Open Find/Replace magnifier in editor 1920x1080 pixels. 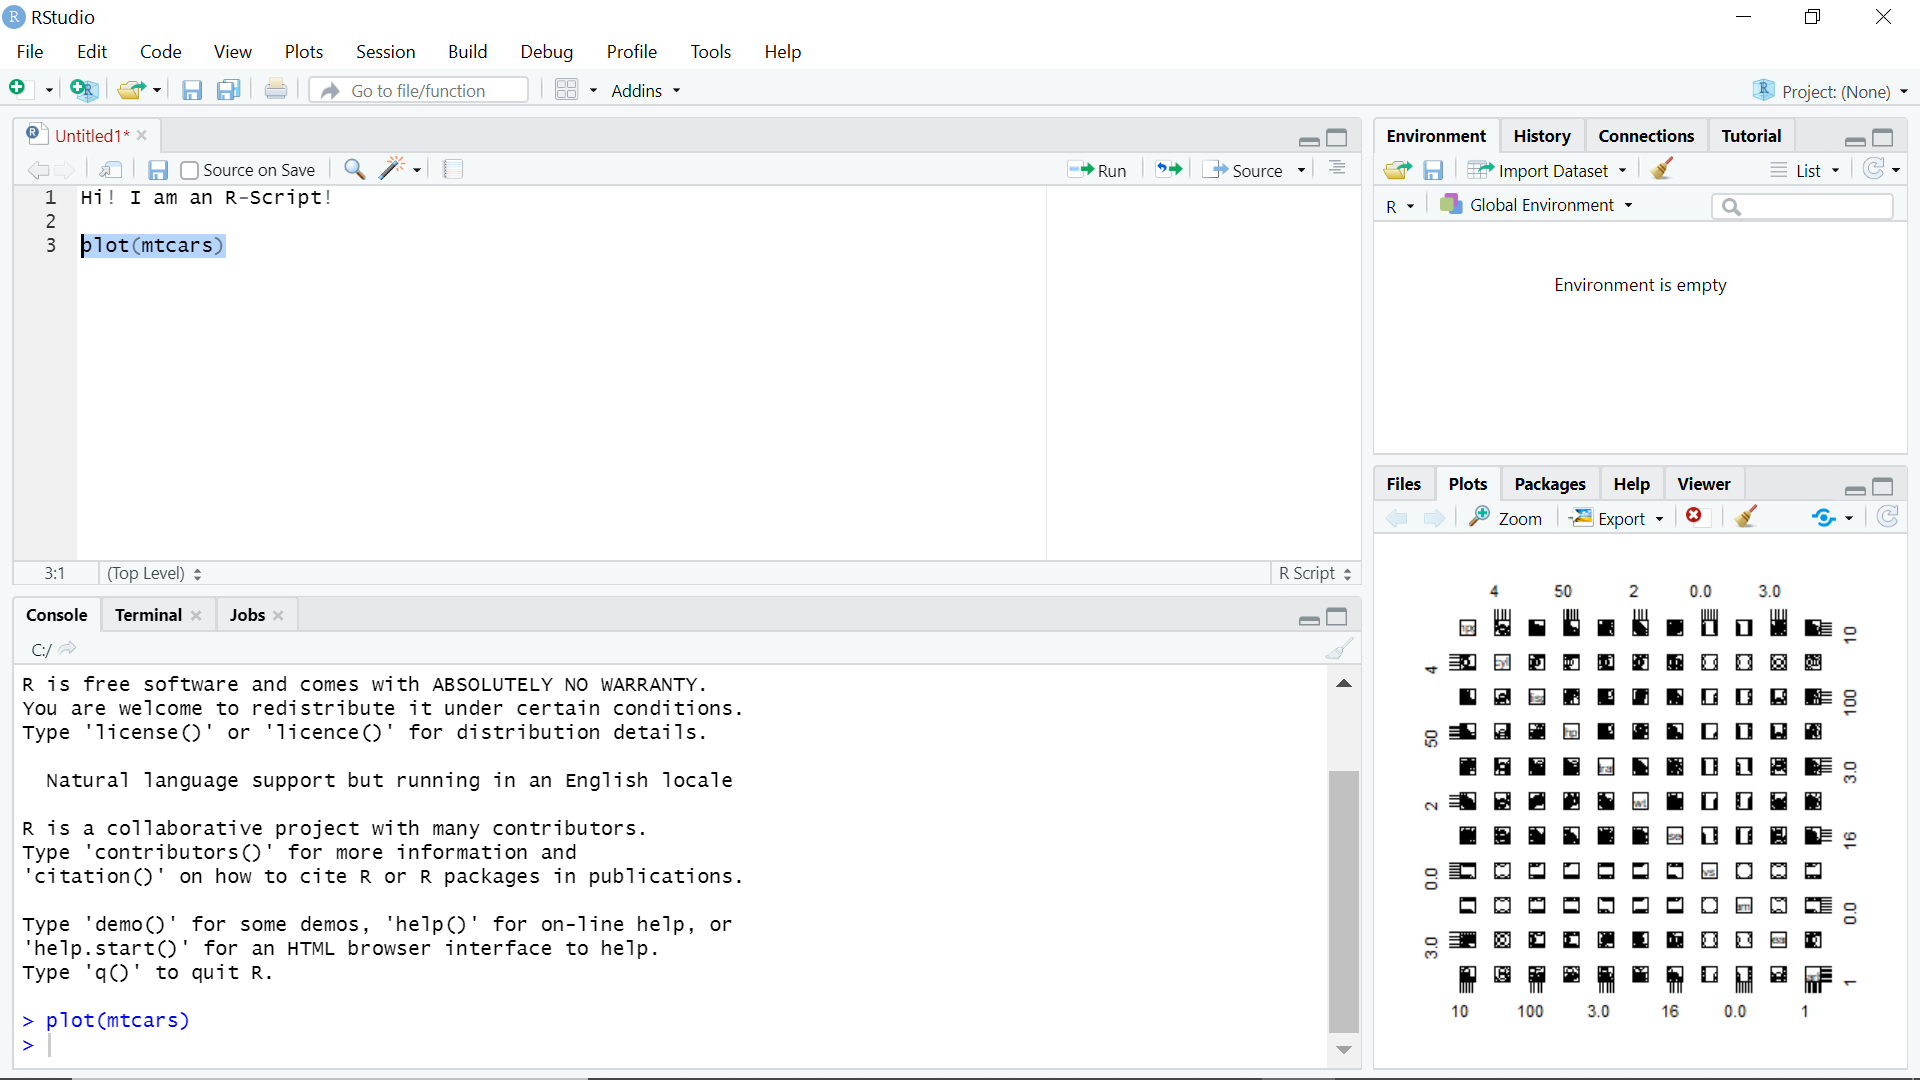[x=354, y=169]
